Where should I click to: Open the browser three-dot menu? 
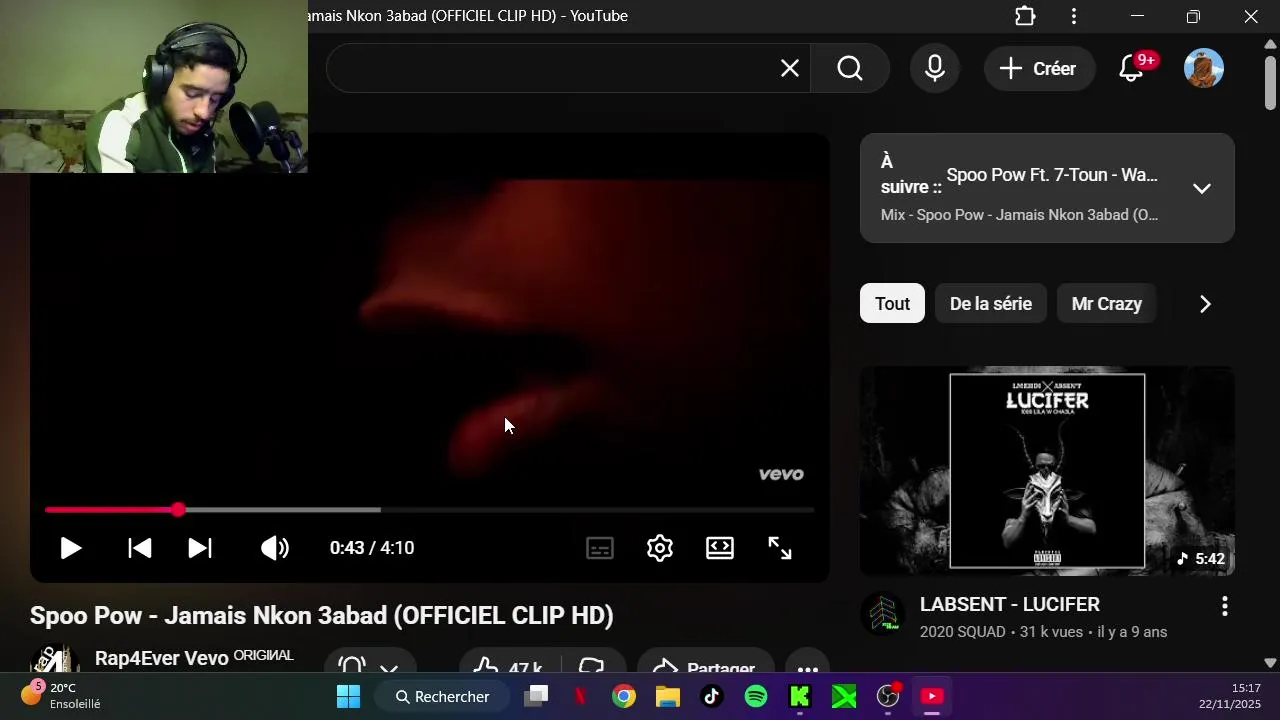coord(1074,16)
